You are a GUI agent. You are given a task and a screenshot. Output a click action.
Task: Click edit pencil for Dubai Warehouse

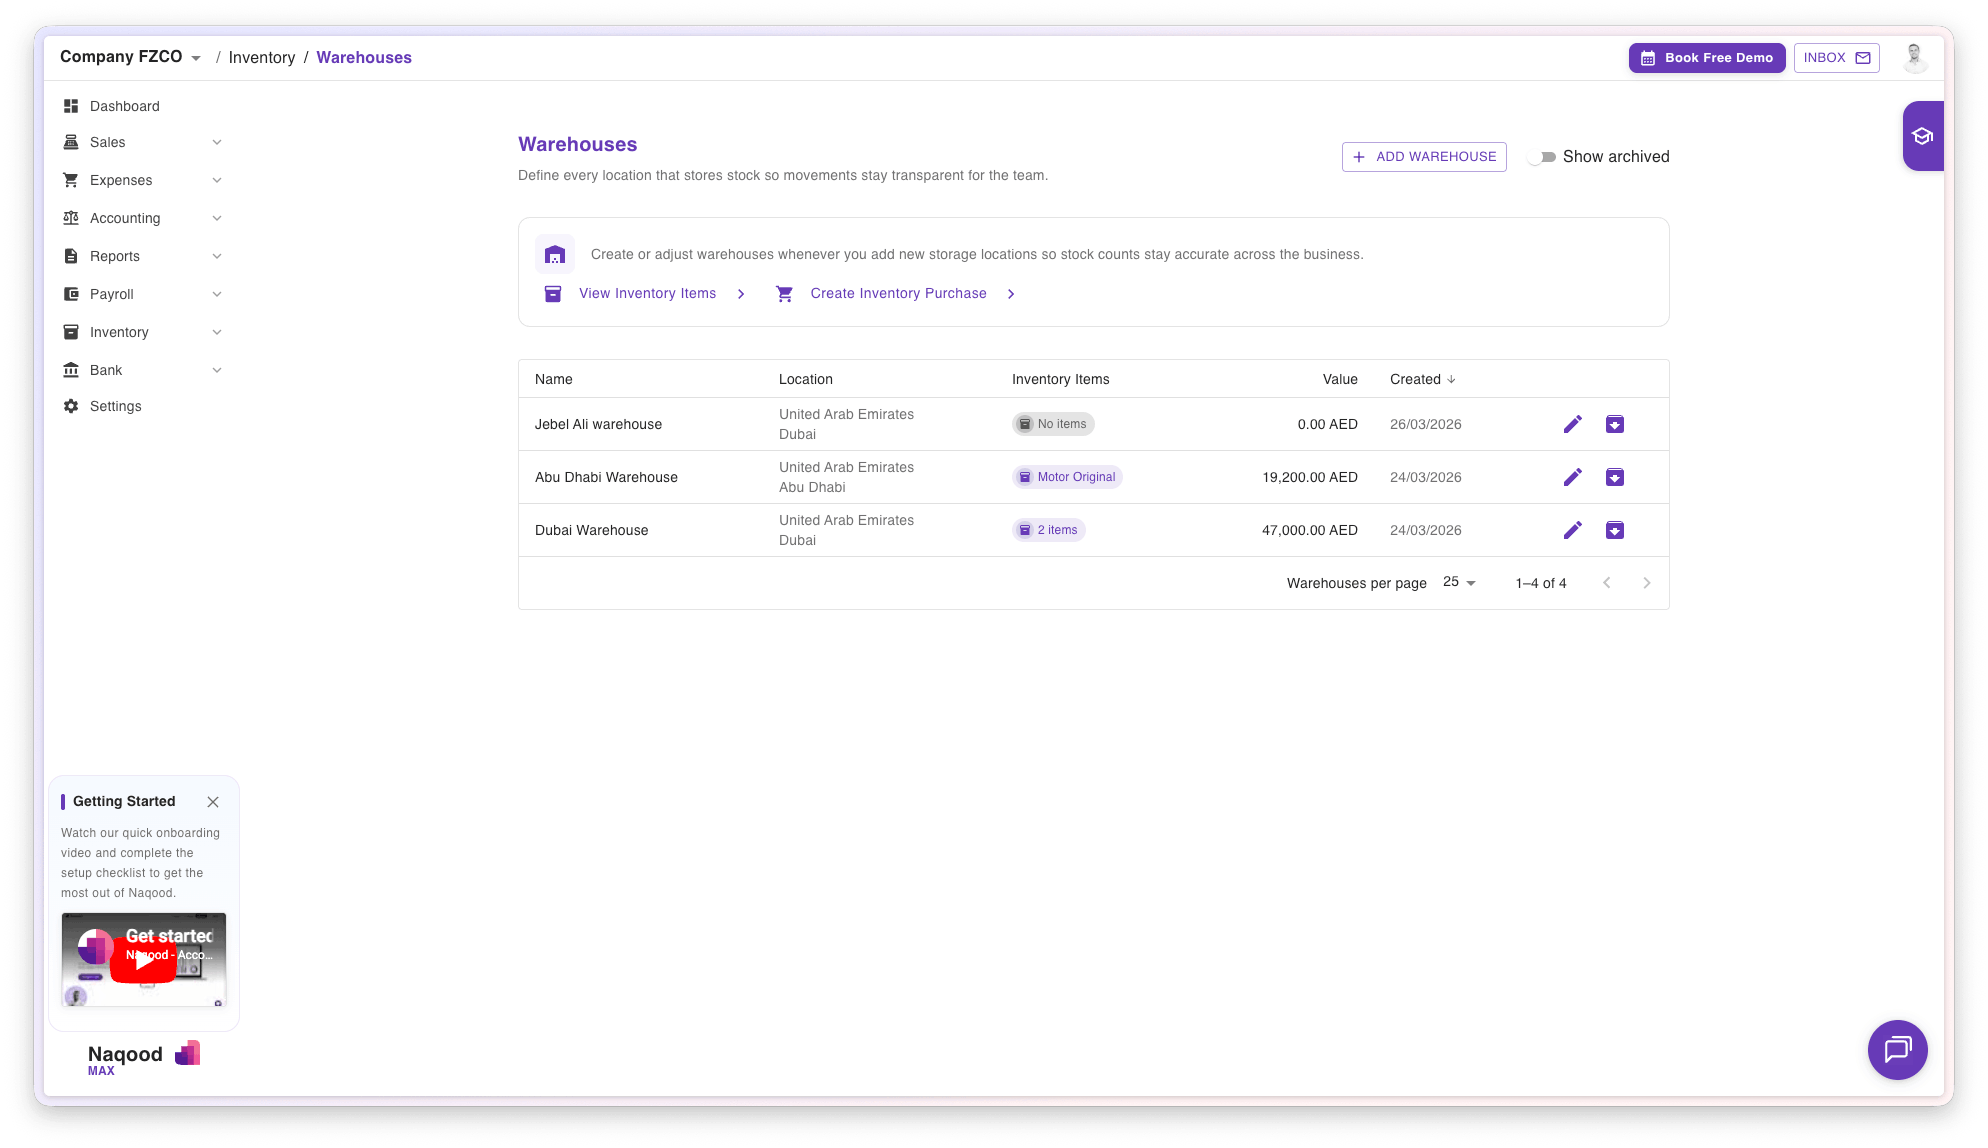point(1572,530)
